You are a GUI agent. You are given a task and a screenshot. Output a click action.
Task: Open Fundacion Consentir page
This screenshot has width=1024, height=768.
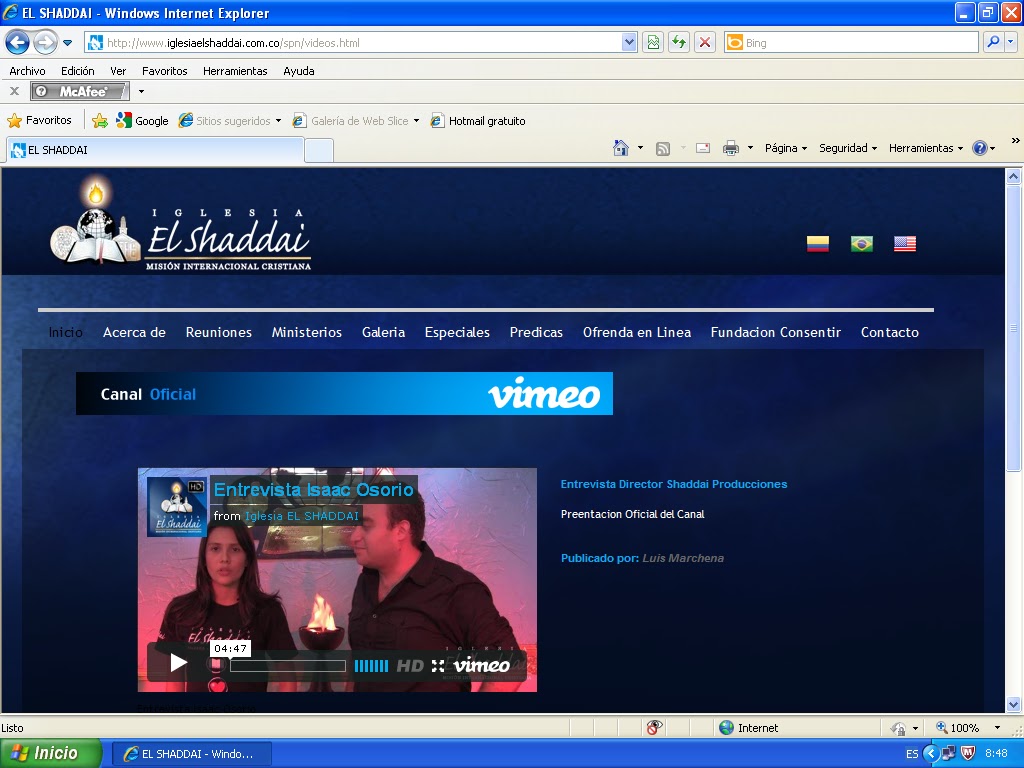point(775,332)
